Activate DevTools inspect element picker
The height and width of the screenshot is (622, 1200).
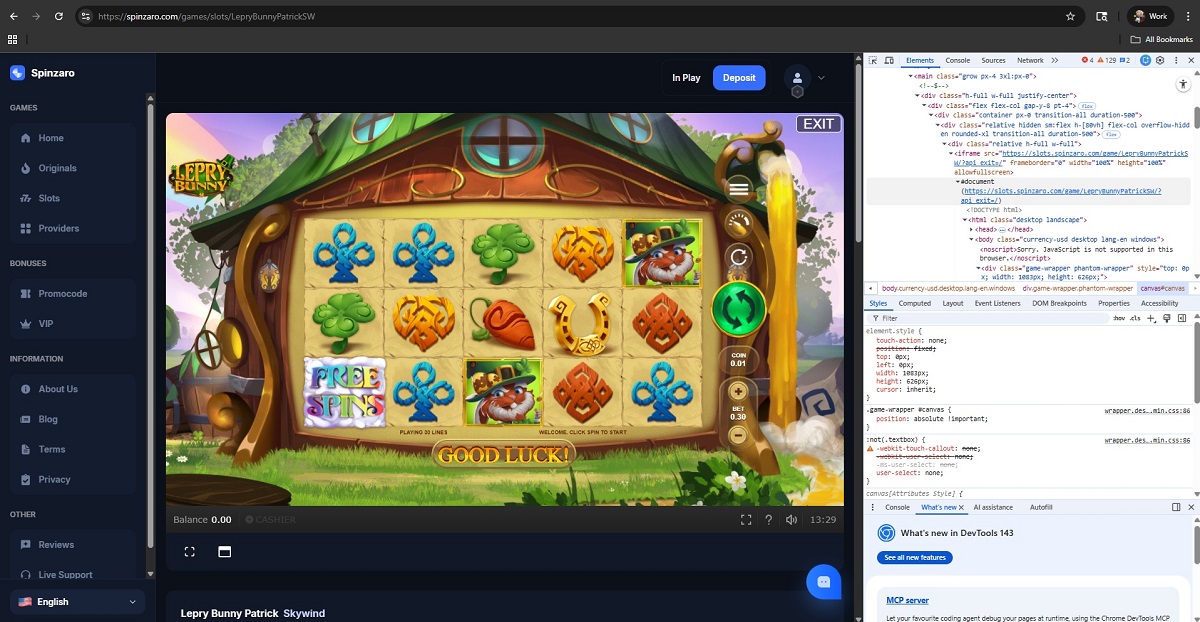(x=873, y=60)
